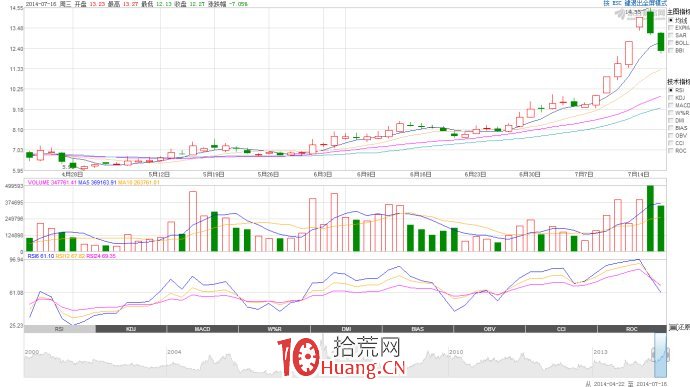Click the 2010 marker on the history timeline
This screenshot has width=690, height=387.
(456, 352)
